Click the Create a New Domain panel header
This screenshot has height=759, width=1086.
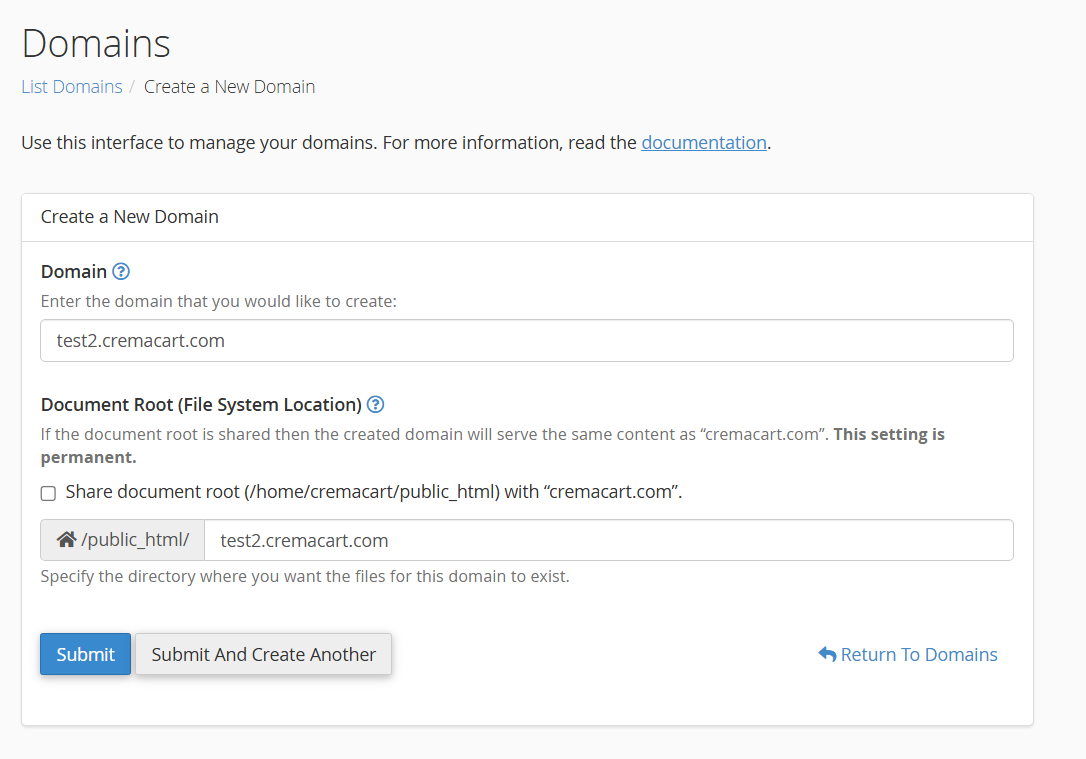(x=130, y=217)
